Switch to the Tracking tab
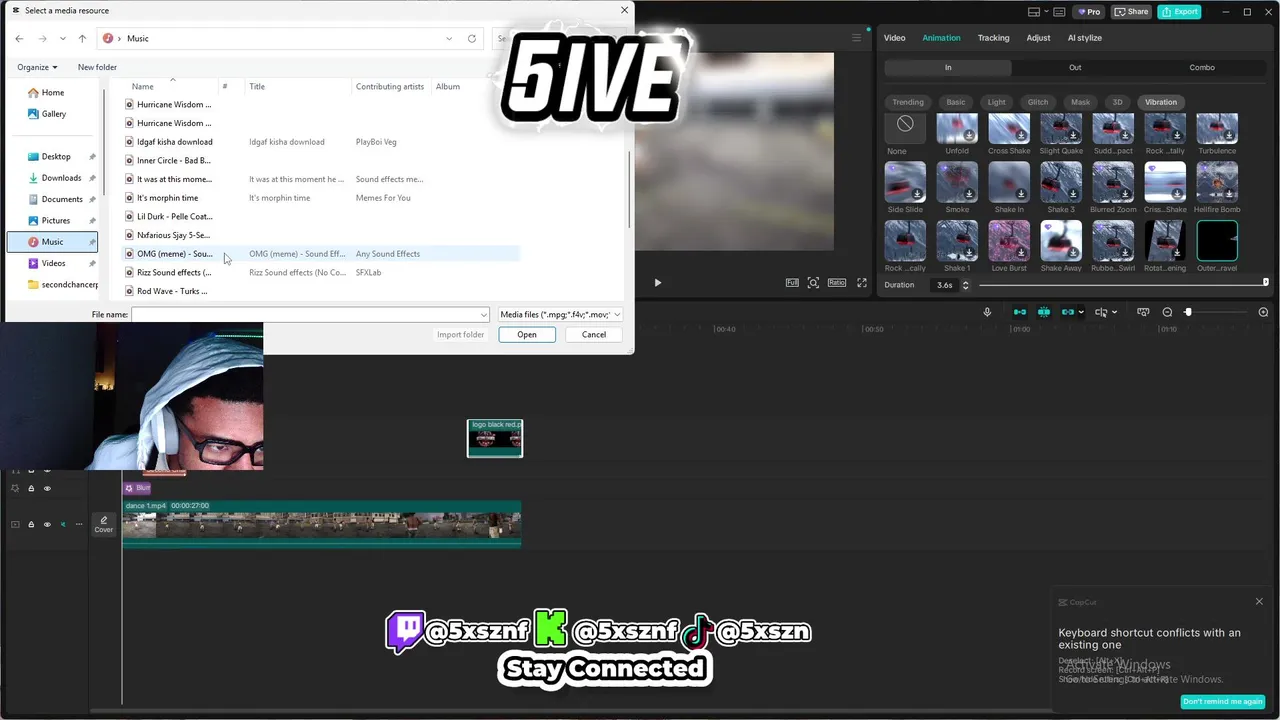 (993, 38)
